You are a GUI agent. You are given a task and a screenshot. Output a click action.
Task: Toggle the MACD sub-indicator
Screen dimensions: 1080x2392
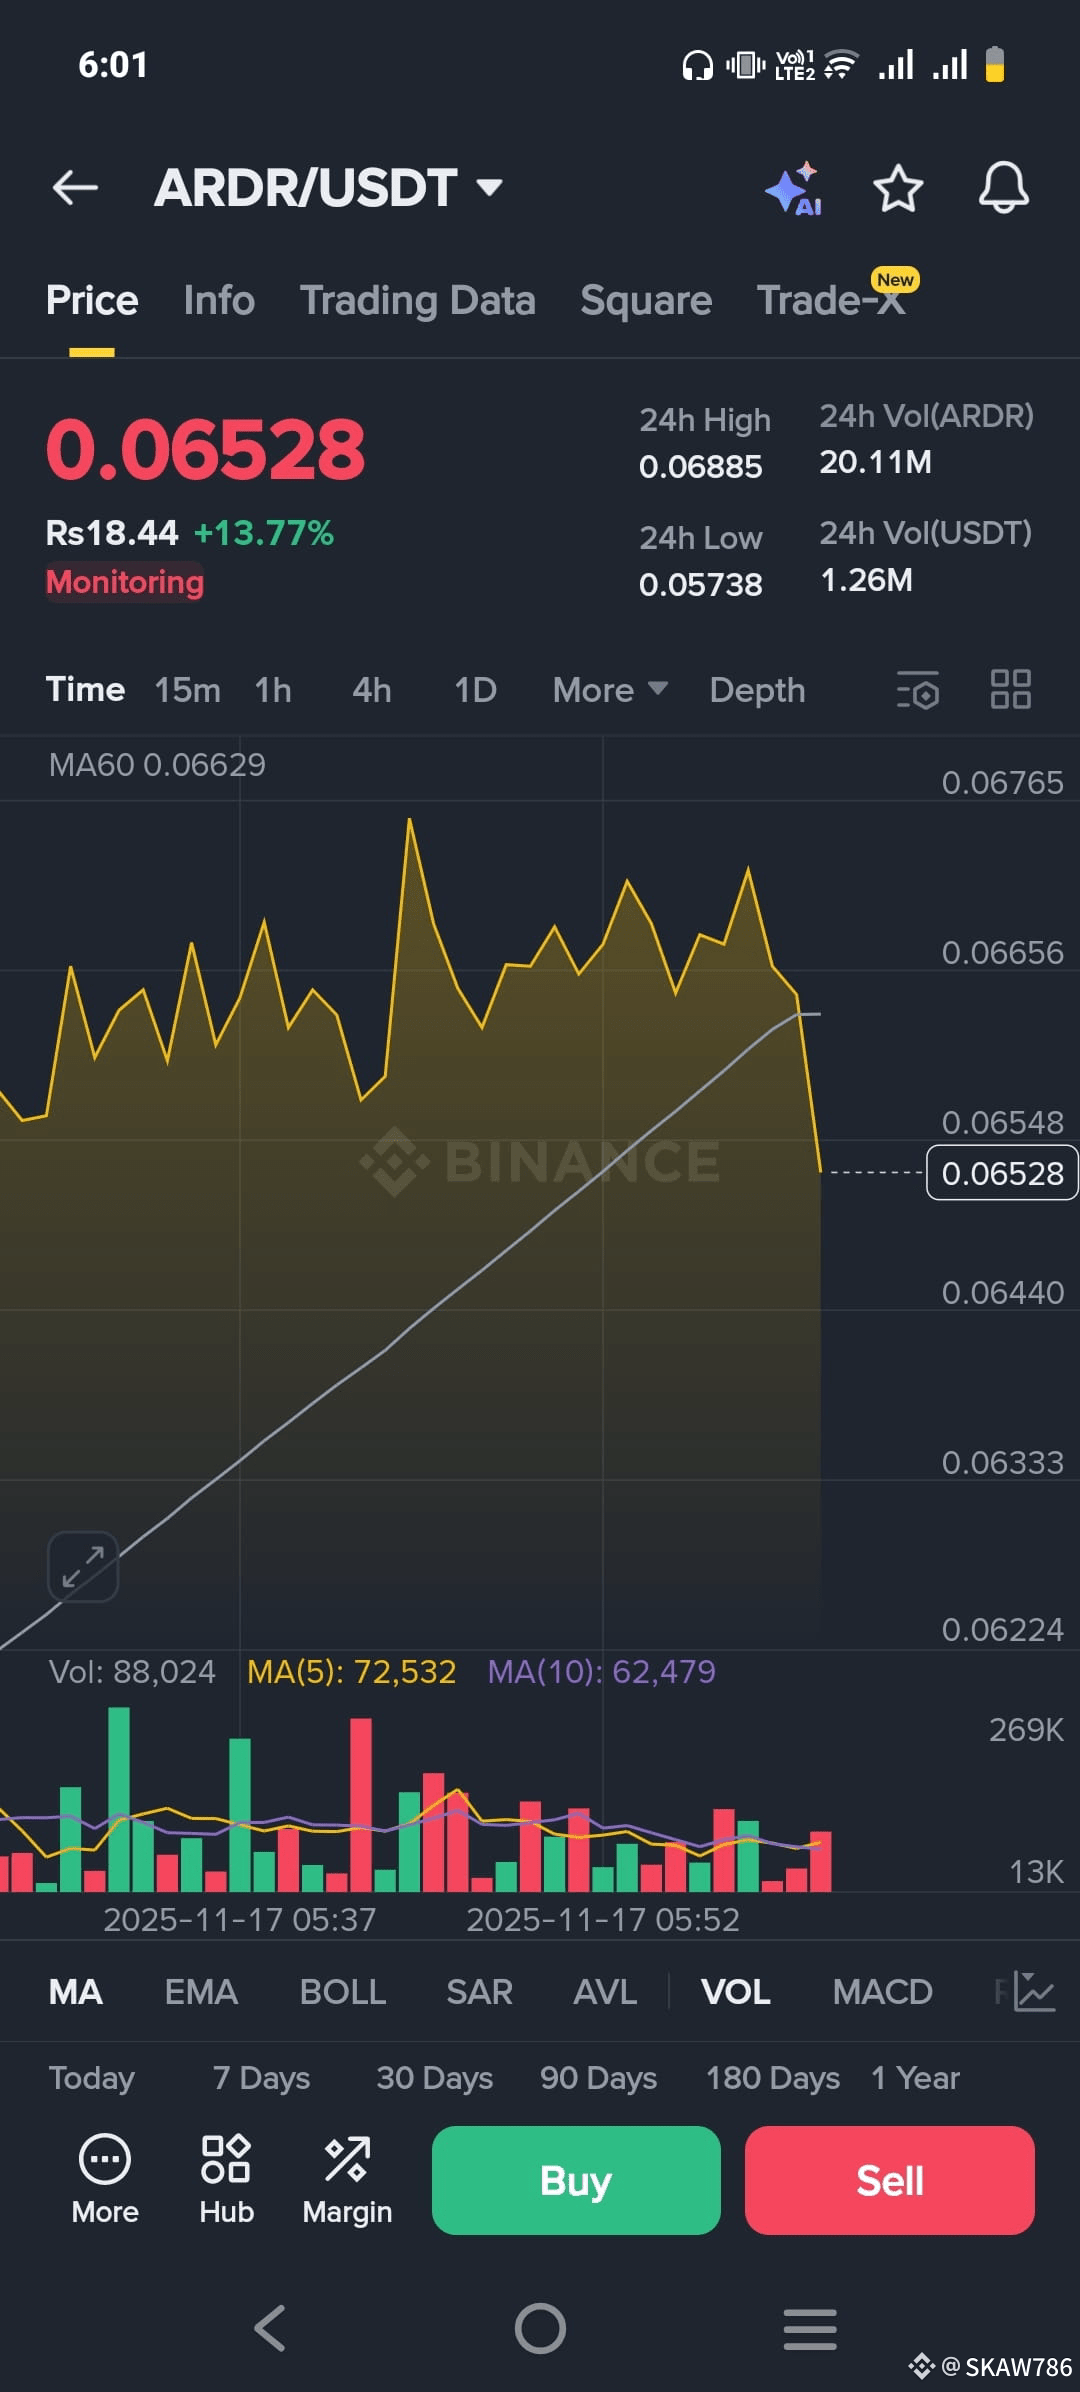(x=883, y=1991)
